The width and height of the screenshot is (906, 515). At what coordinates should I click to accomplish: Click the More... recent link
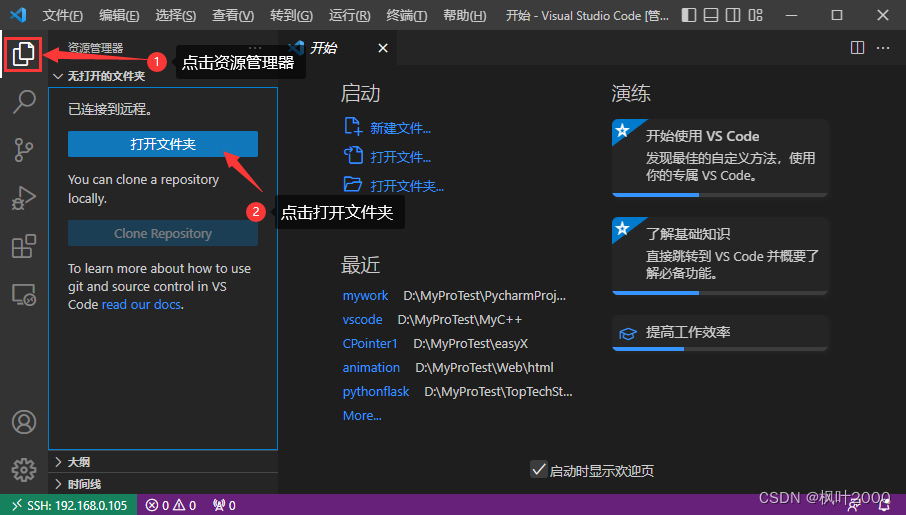(362, 416)
